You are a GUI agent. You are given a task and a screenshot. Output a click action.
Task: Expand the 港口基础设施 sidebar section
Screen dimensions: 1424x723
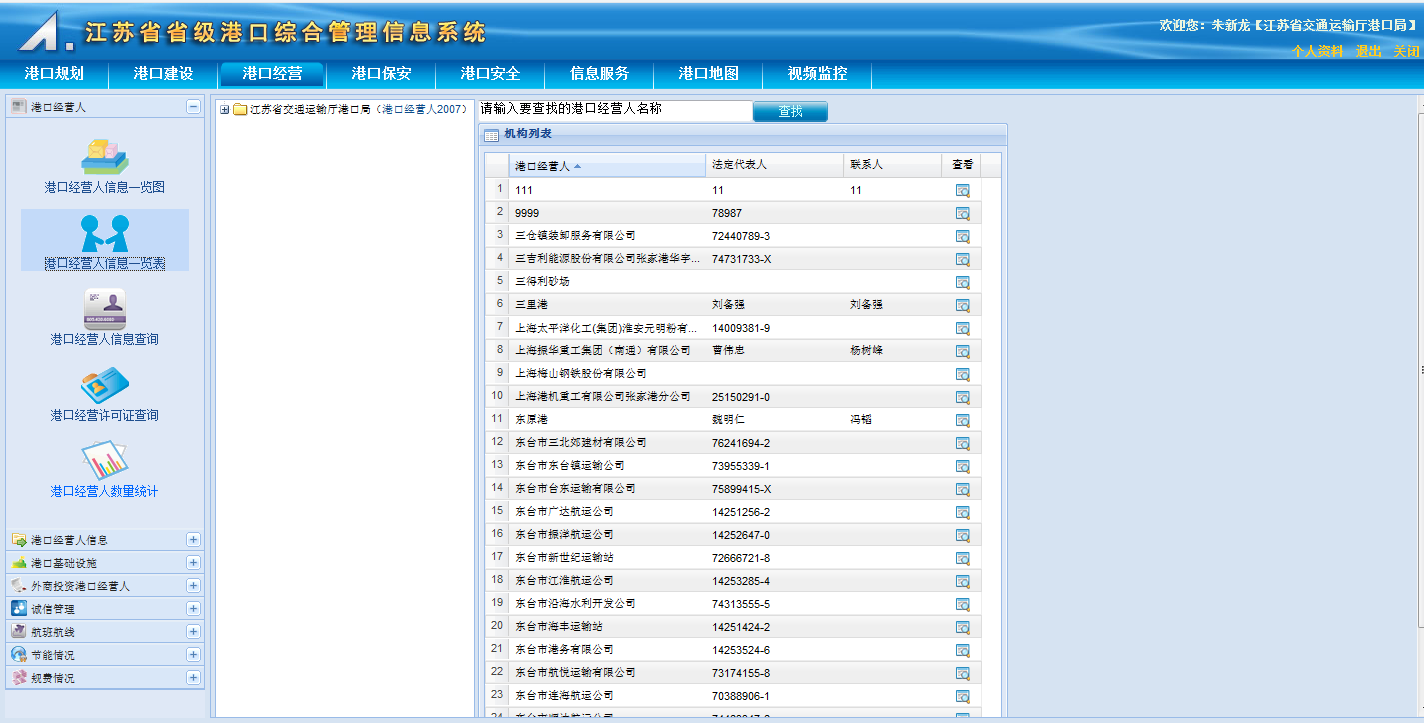193,563
